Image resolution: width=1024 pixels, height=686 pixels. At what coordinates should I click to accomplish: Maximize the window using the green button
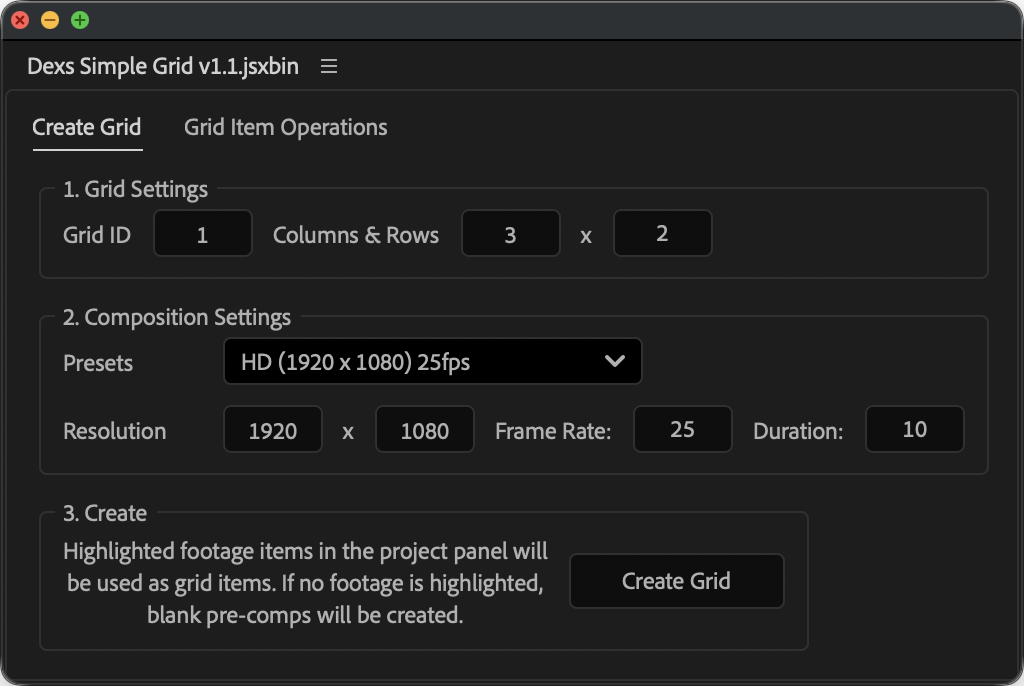point(80,20)
